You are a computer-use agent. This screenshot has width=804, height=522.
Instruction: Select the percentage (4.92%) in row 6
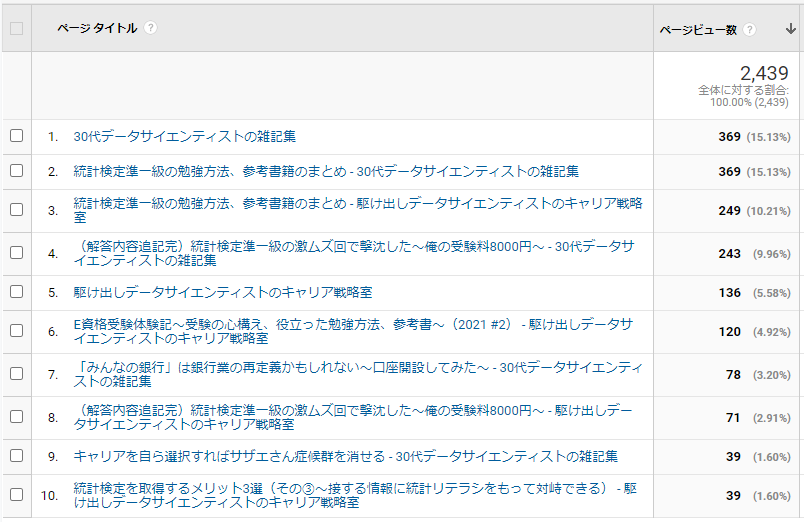pos(772,332)
